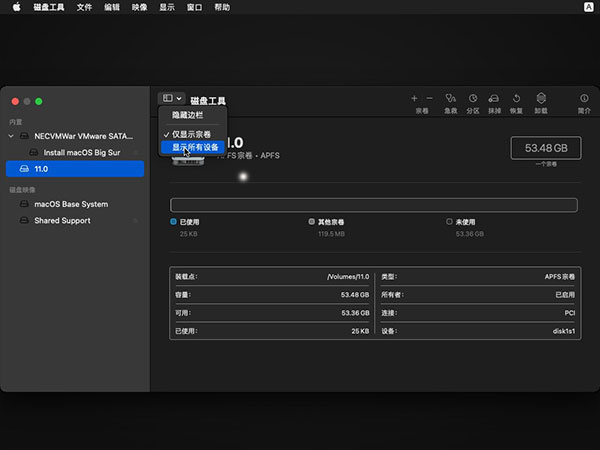The width and height of the screenshot is (600, 450).
Task: Click the add volume plus icon
Action: click(x=414, y=98)
